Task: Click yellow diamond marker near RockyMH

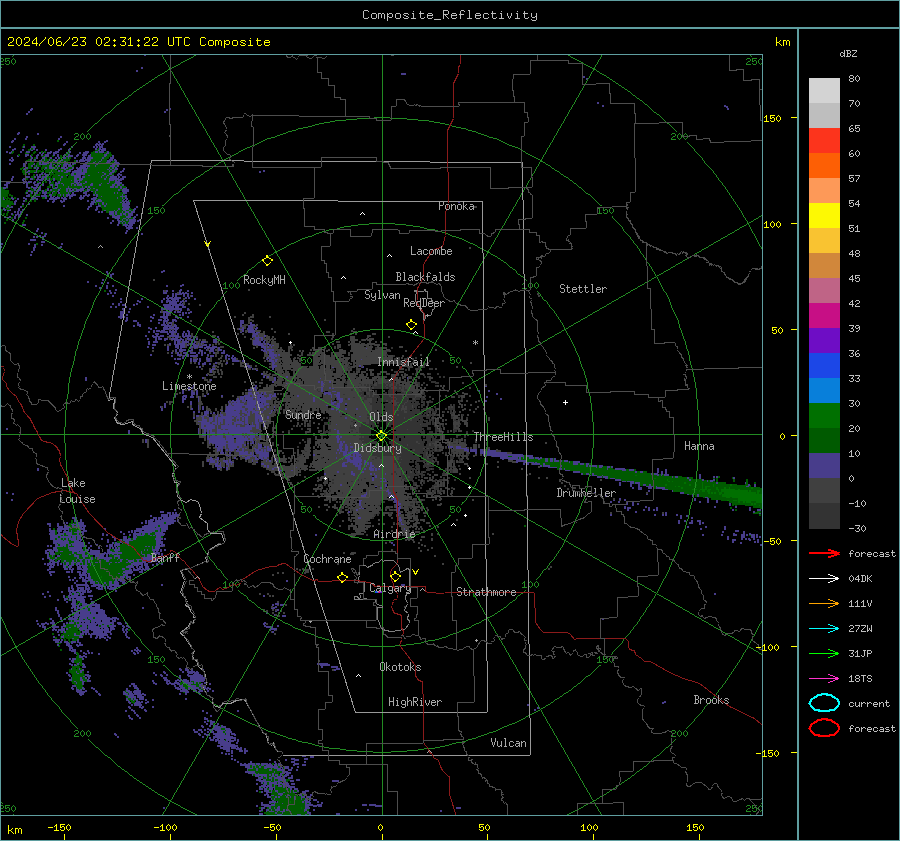Action: [267, 261]
